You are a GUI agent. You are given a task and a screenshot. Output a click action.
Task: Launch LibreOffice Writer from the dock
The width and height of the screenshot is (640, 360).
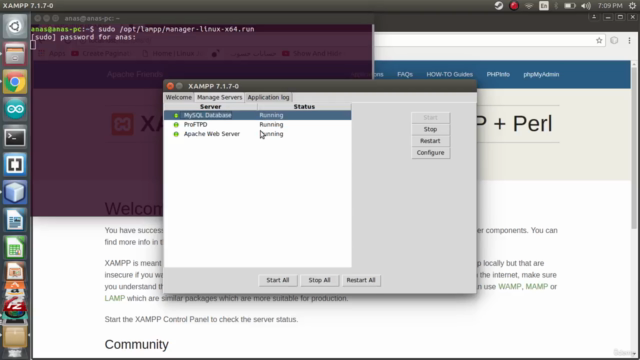tap(15, 220)
